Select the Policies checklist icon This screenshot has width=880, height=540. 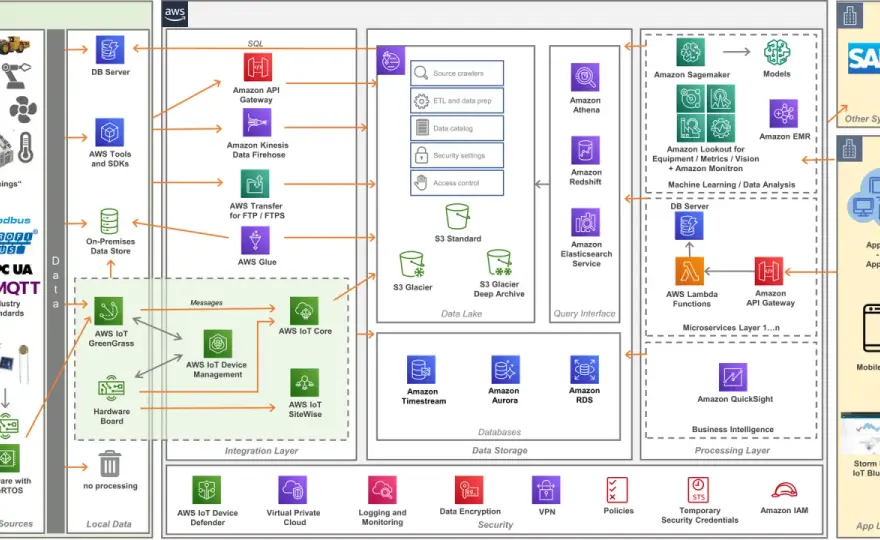617,490
